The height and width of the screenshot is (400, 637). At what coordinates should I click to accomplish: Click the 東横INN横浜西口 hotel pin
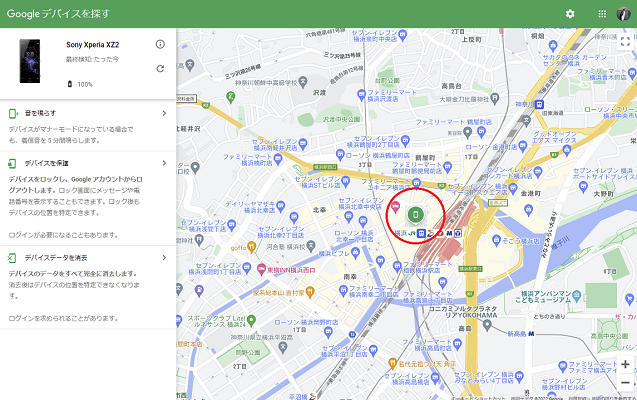pyautogui.click(x=261, y=269)
